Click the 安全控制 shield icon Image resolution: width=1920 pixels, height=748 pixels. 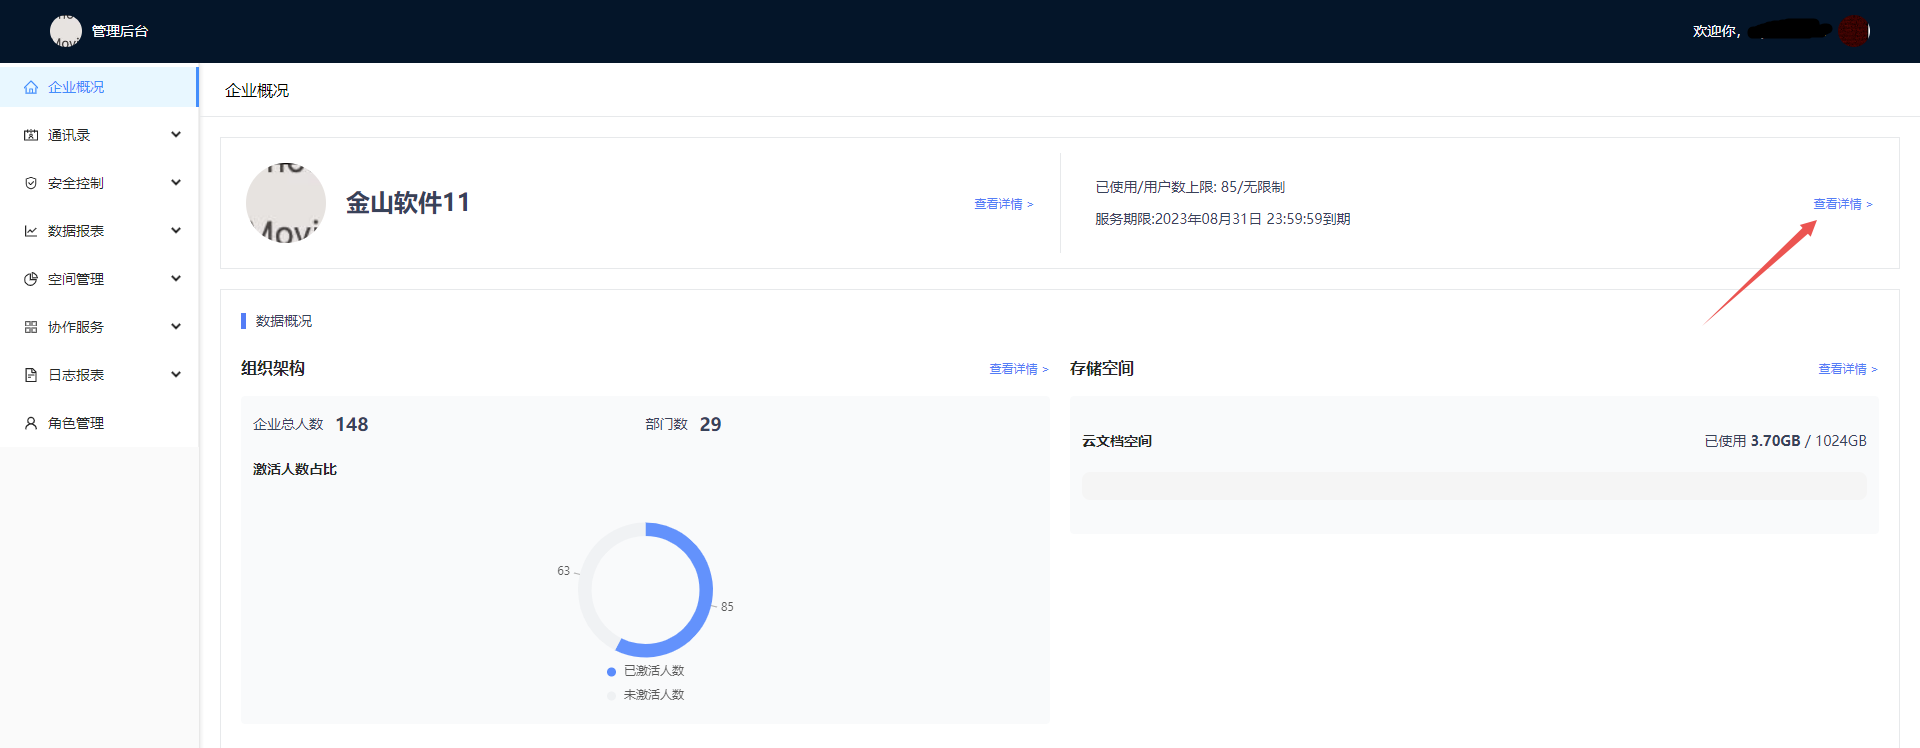31,183
